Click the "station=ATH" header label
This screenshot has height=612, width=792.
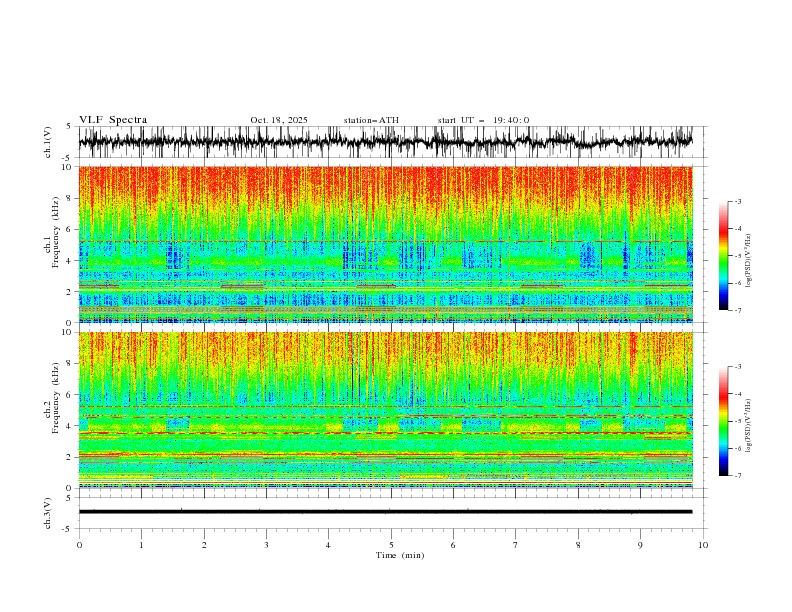pyautogui.click(x=371, y=120)
